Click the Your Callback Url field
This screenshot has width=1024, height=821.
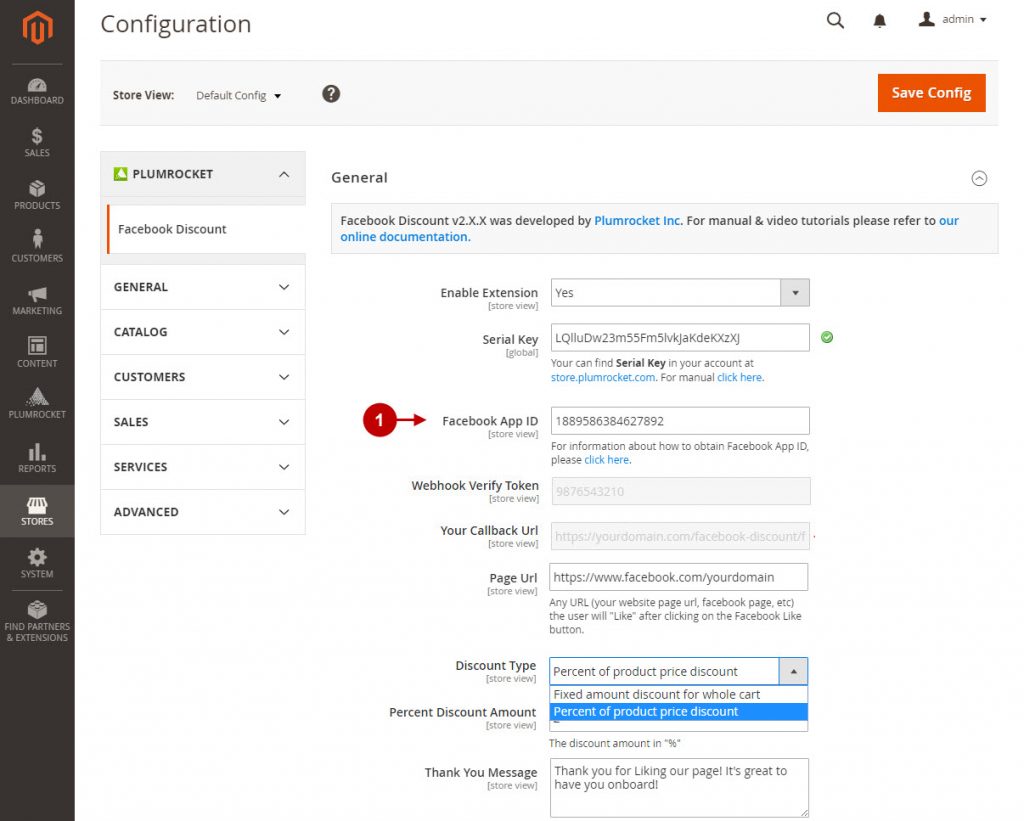(x=680, y=536)
